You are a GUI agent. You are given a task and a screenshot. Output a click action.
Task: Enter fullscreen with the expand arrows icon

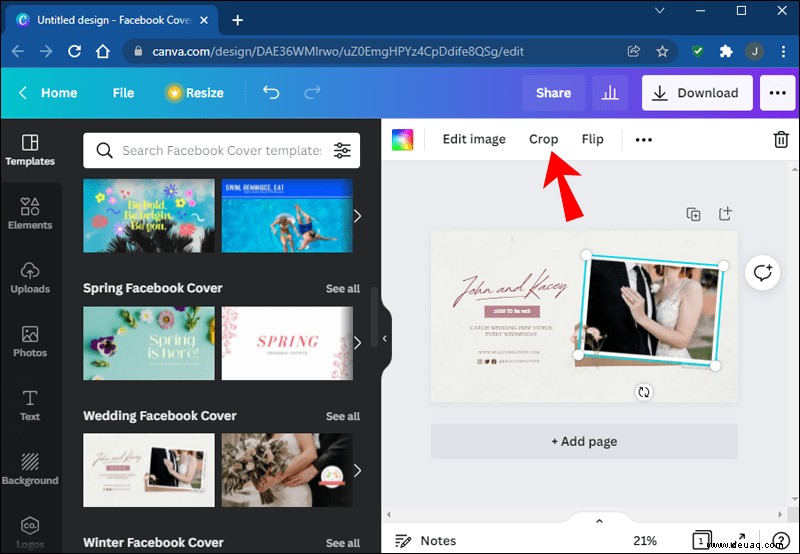740,538
